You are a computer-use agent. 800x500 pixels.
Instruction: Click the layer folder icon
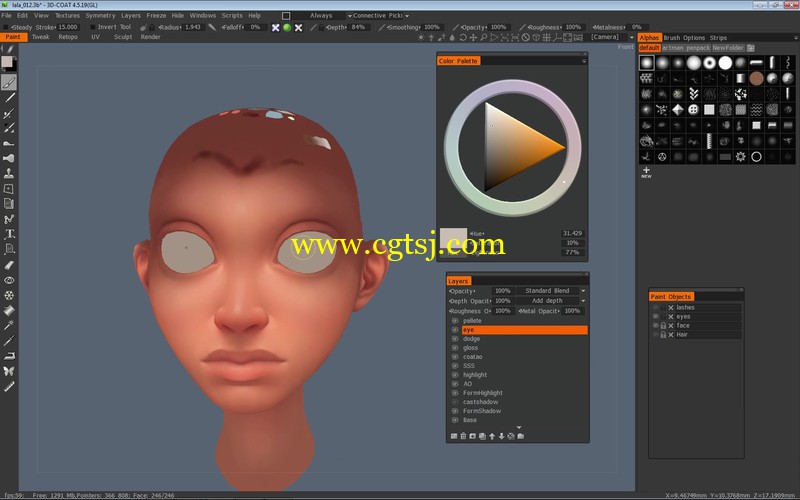coord(520,436)
